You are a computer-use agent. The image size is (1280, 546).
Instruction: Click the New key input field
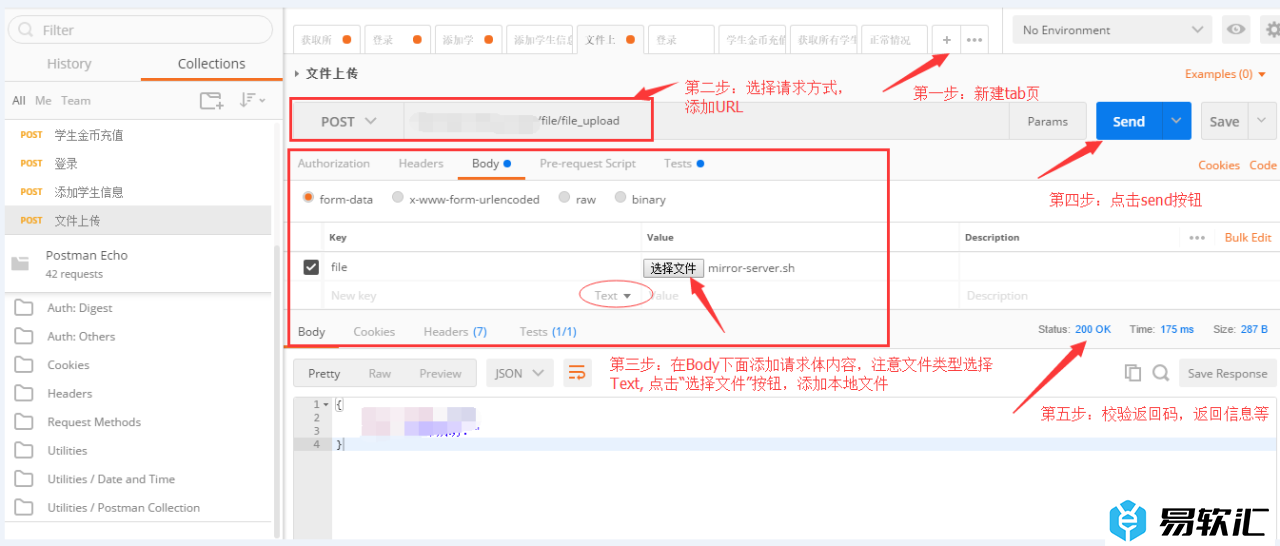tap(450, 296)
